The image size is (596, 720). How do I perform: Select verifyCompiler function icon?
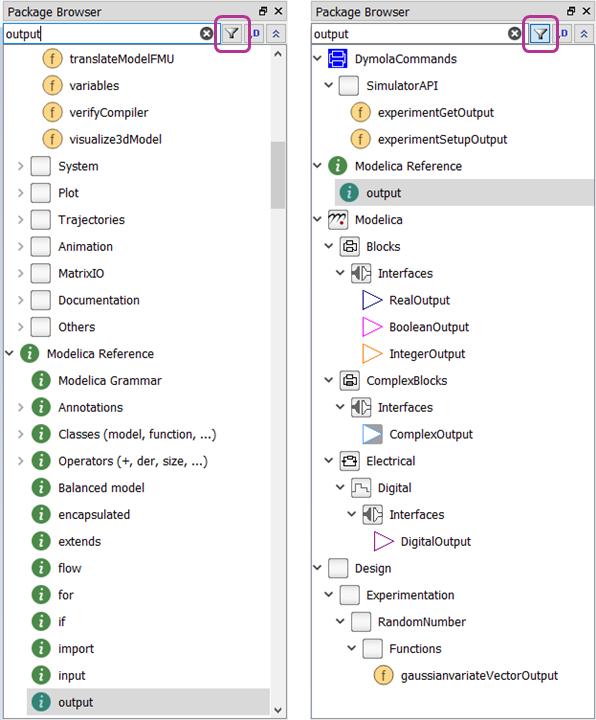52,112
